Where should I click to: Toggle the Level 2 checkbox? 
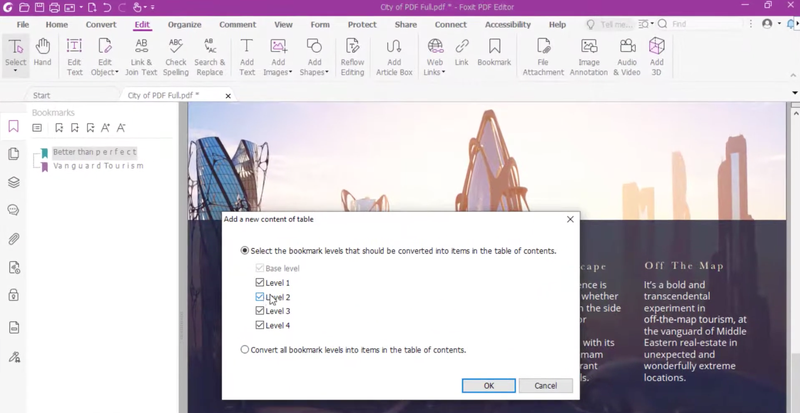(x=260, y=297)
